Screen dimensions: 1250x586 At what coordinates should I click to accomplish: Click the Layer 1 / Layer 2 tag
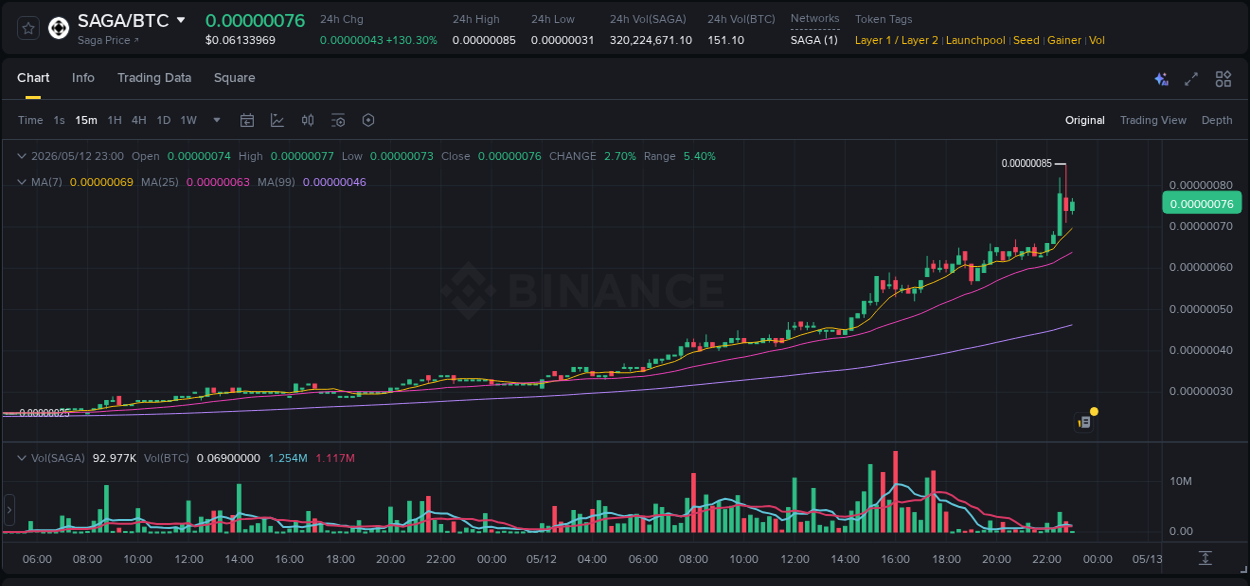(896, 40)
